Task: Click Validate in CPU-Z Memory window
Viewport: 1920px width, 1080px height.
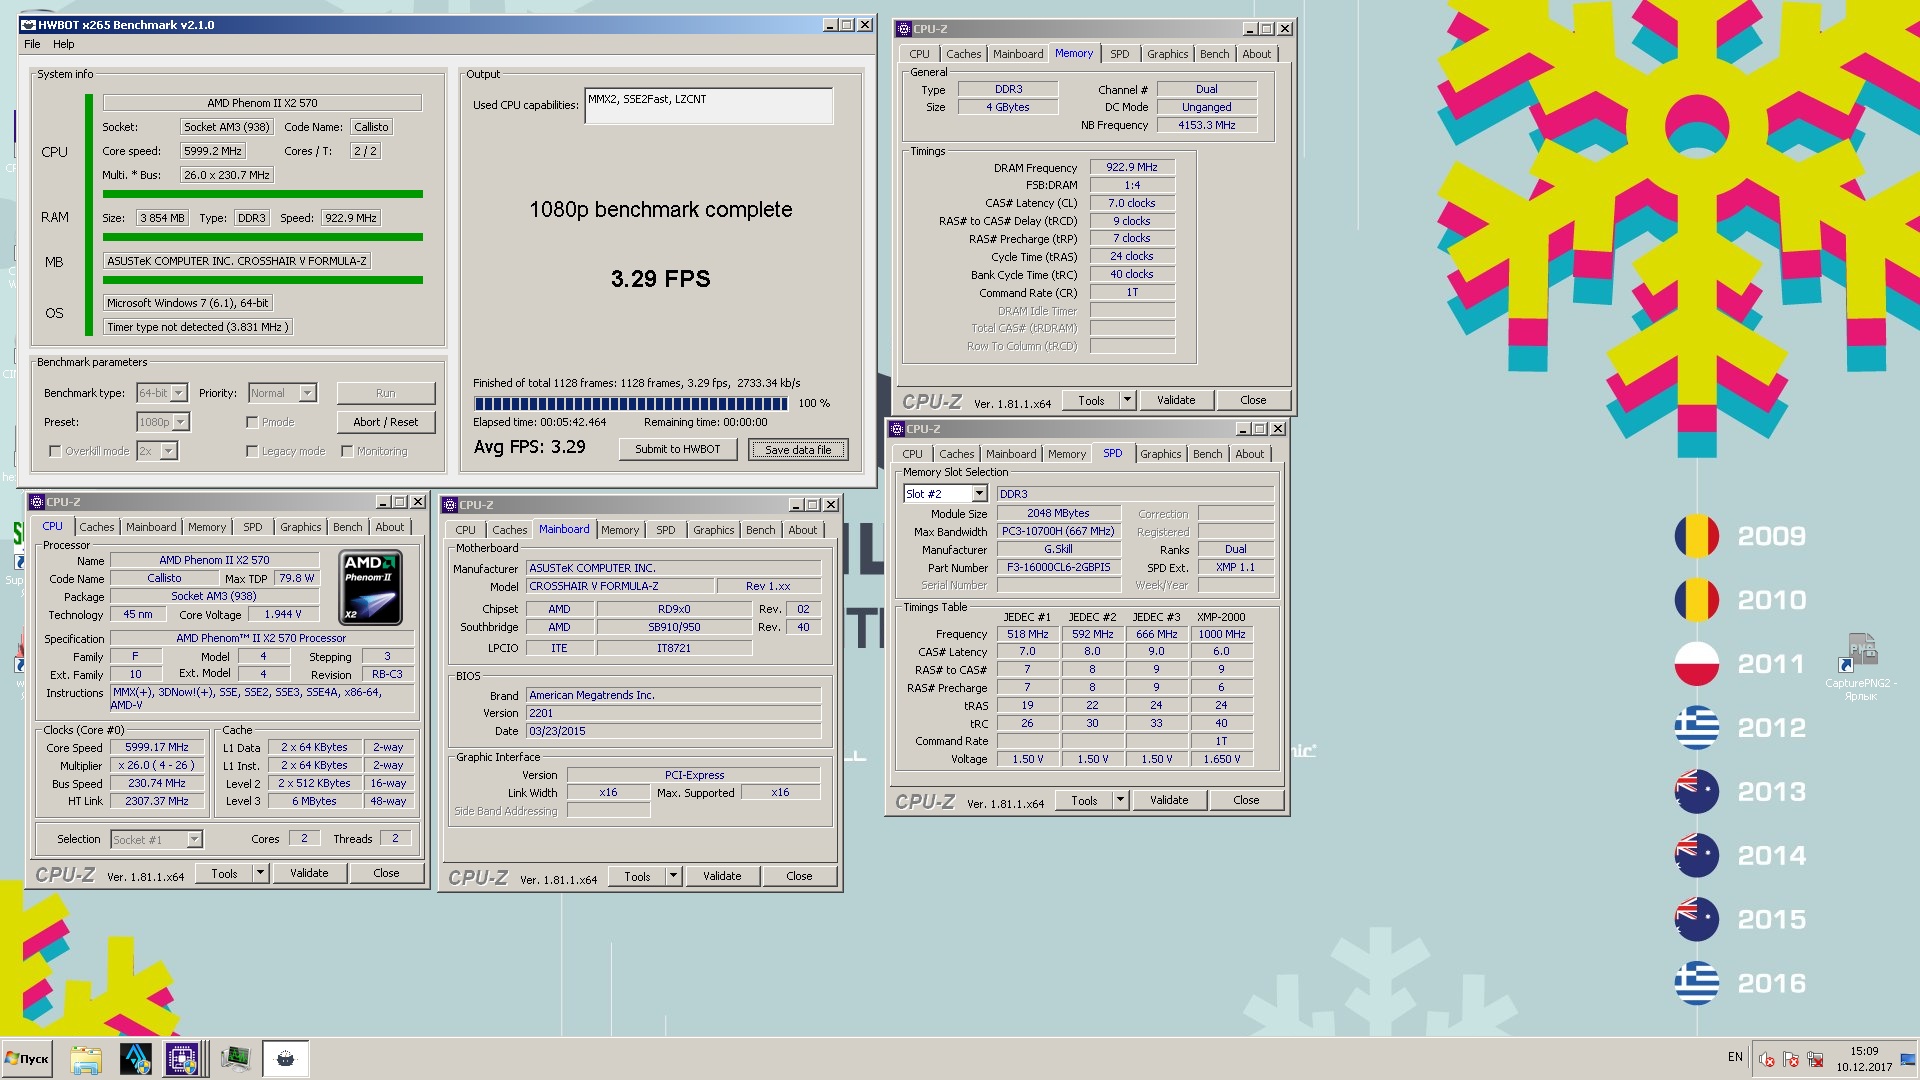Action: pyautogui.click(x=1176, y=400)
